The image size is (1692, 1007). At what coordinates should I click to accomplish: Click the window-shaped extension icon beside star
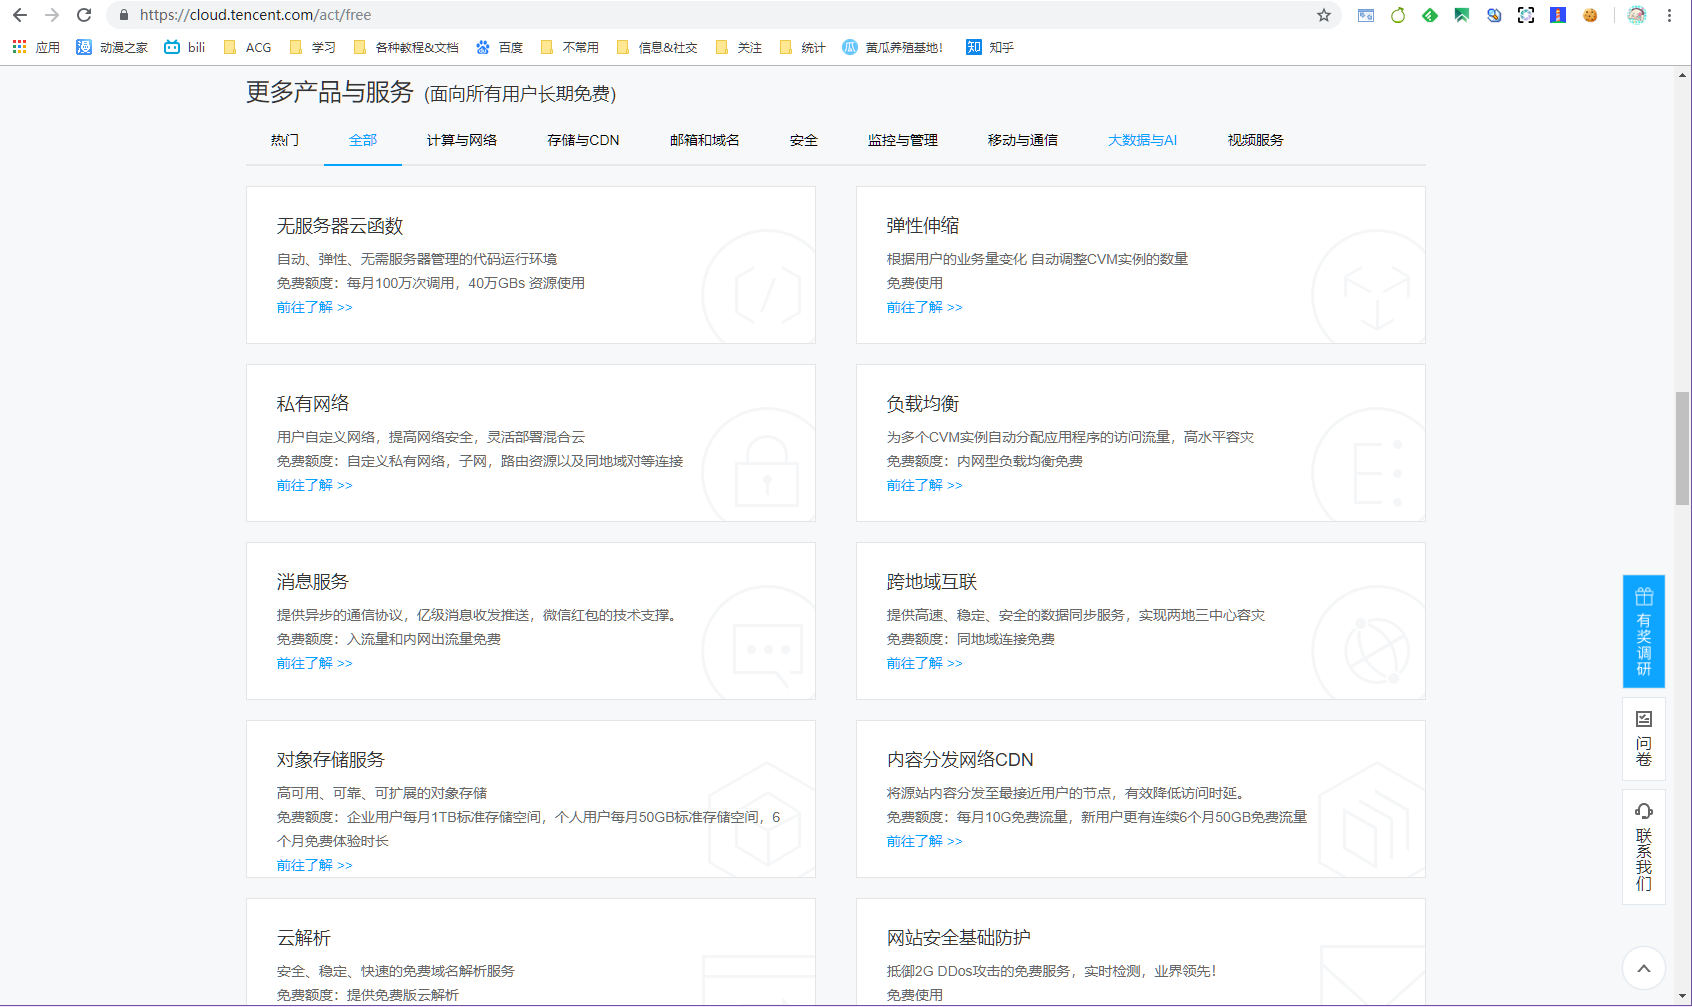click(1366, 15)
